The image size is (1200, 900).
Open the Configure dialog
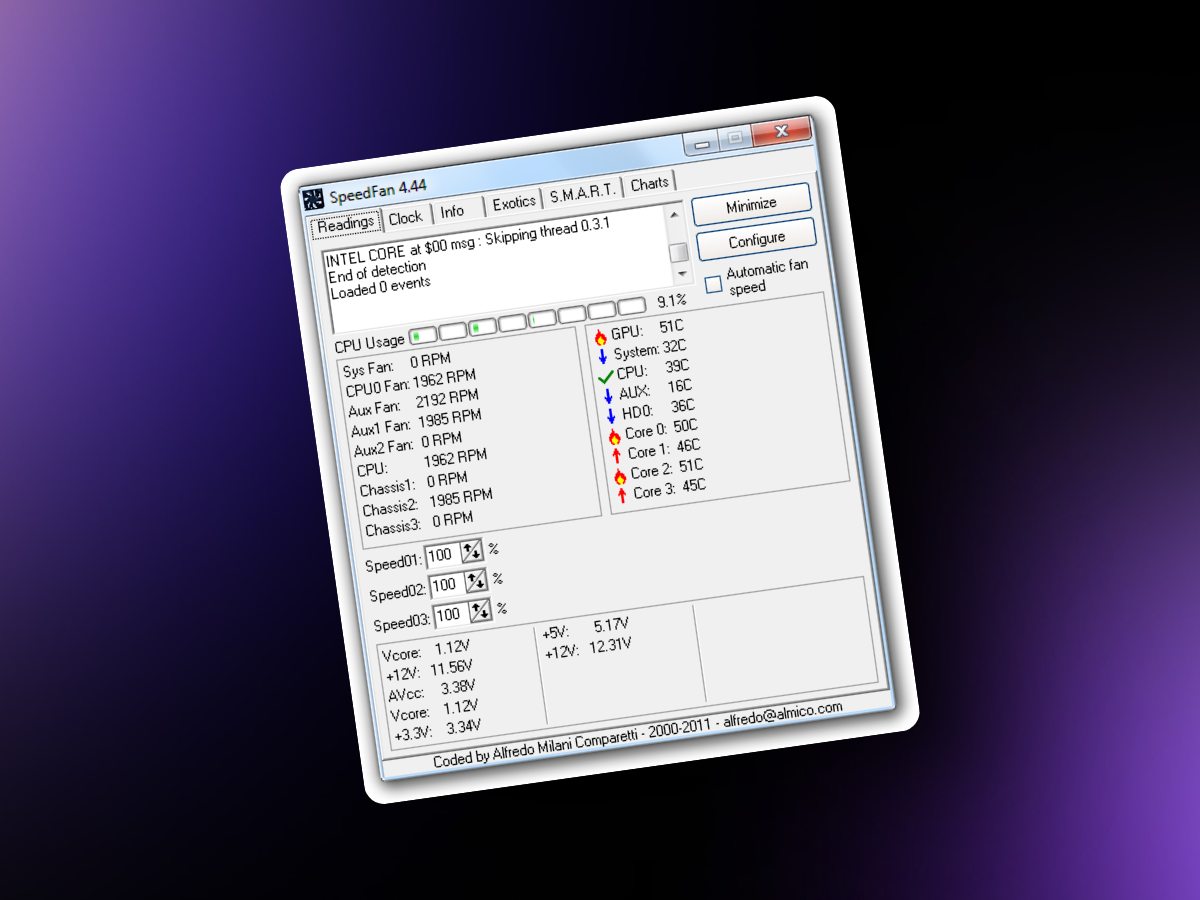point(757,239)
